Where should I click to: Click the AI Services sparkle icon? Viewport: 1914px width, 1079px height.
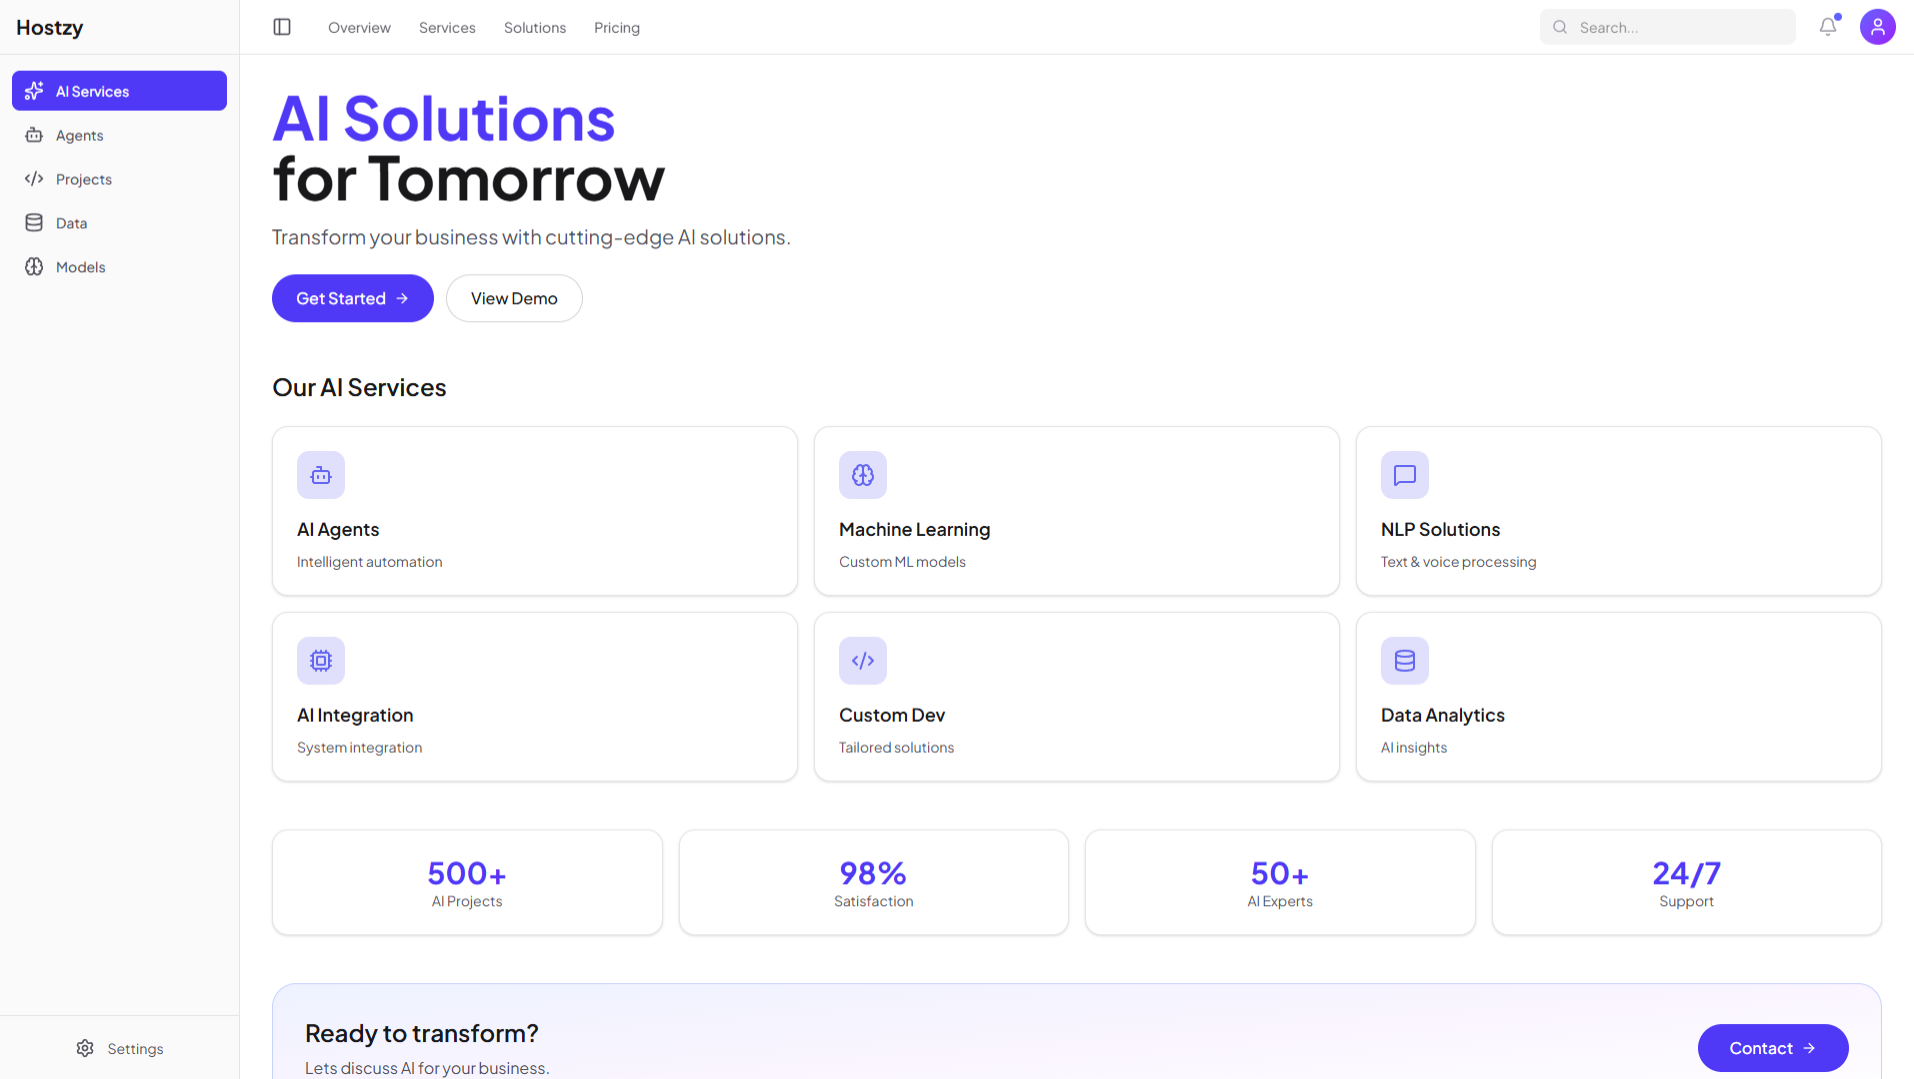[x=34, y=91]
